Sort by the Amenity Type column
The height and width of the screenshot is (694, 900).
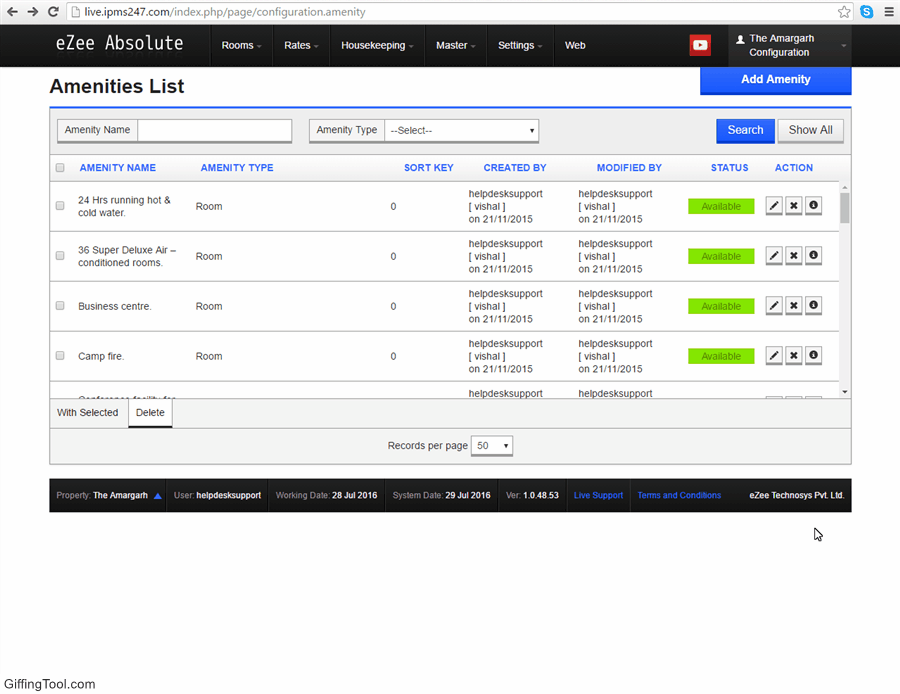[236, 168]
